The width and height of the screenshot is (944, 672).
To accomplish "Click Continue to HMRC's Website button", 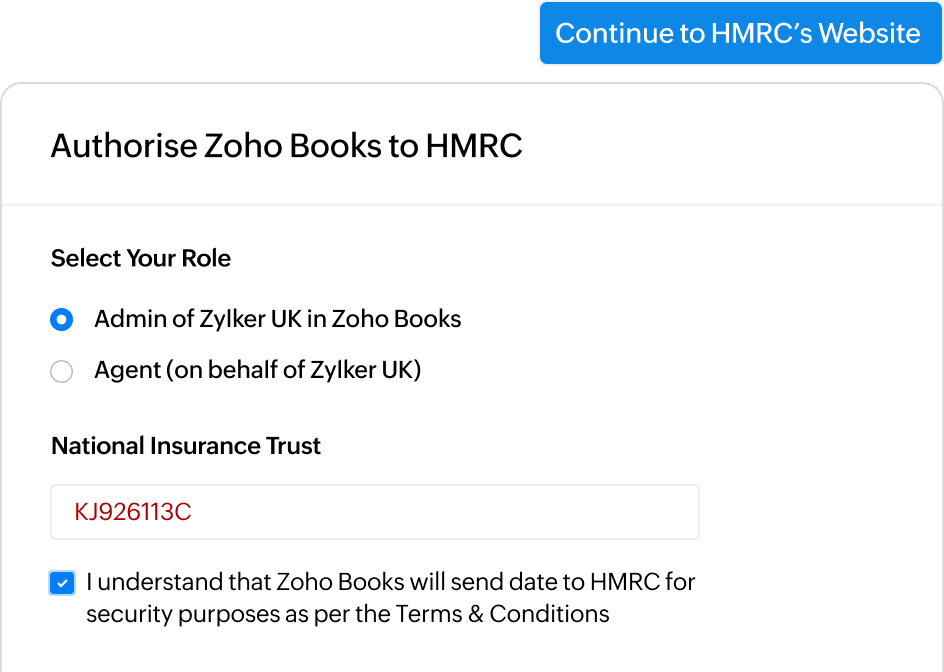I will point(738,33).
